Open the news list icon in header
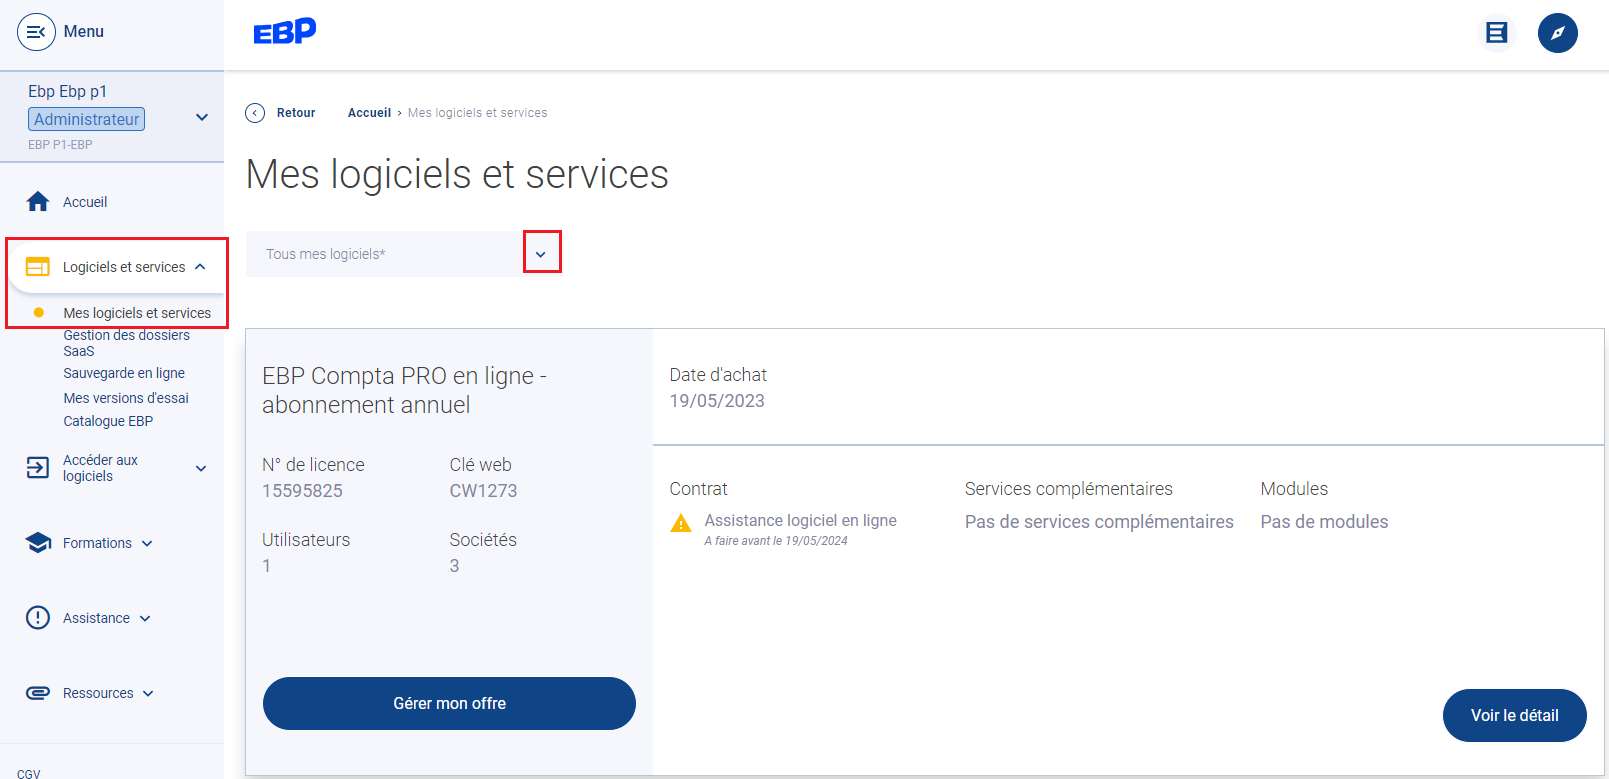This screenshot has height=779, width=1609. click(1496, 33)
